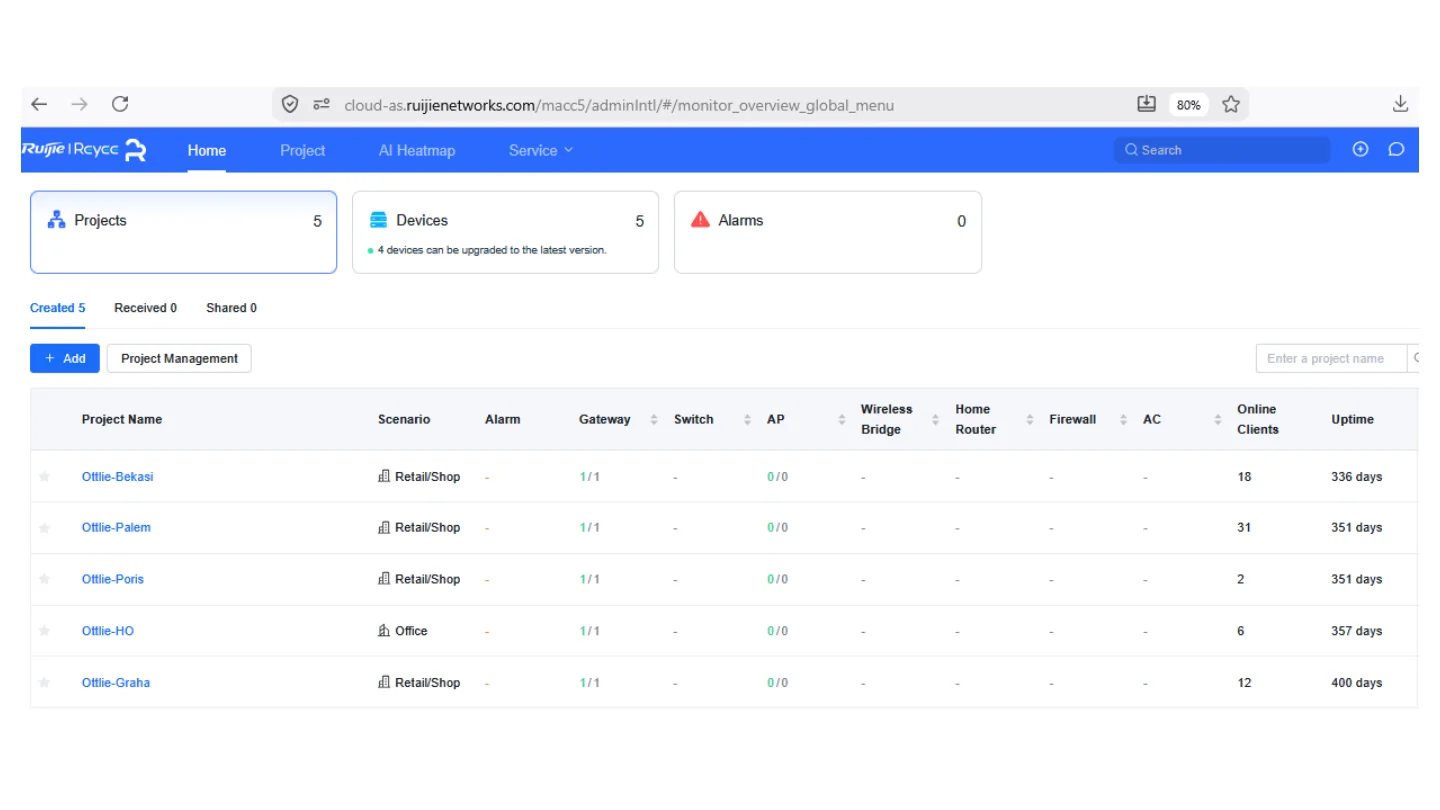Click the shield tracking protection icon

click(x=290, y=104)
